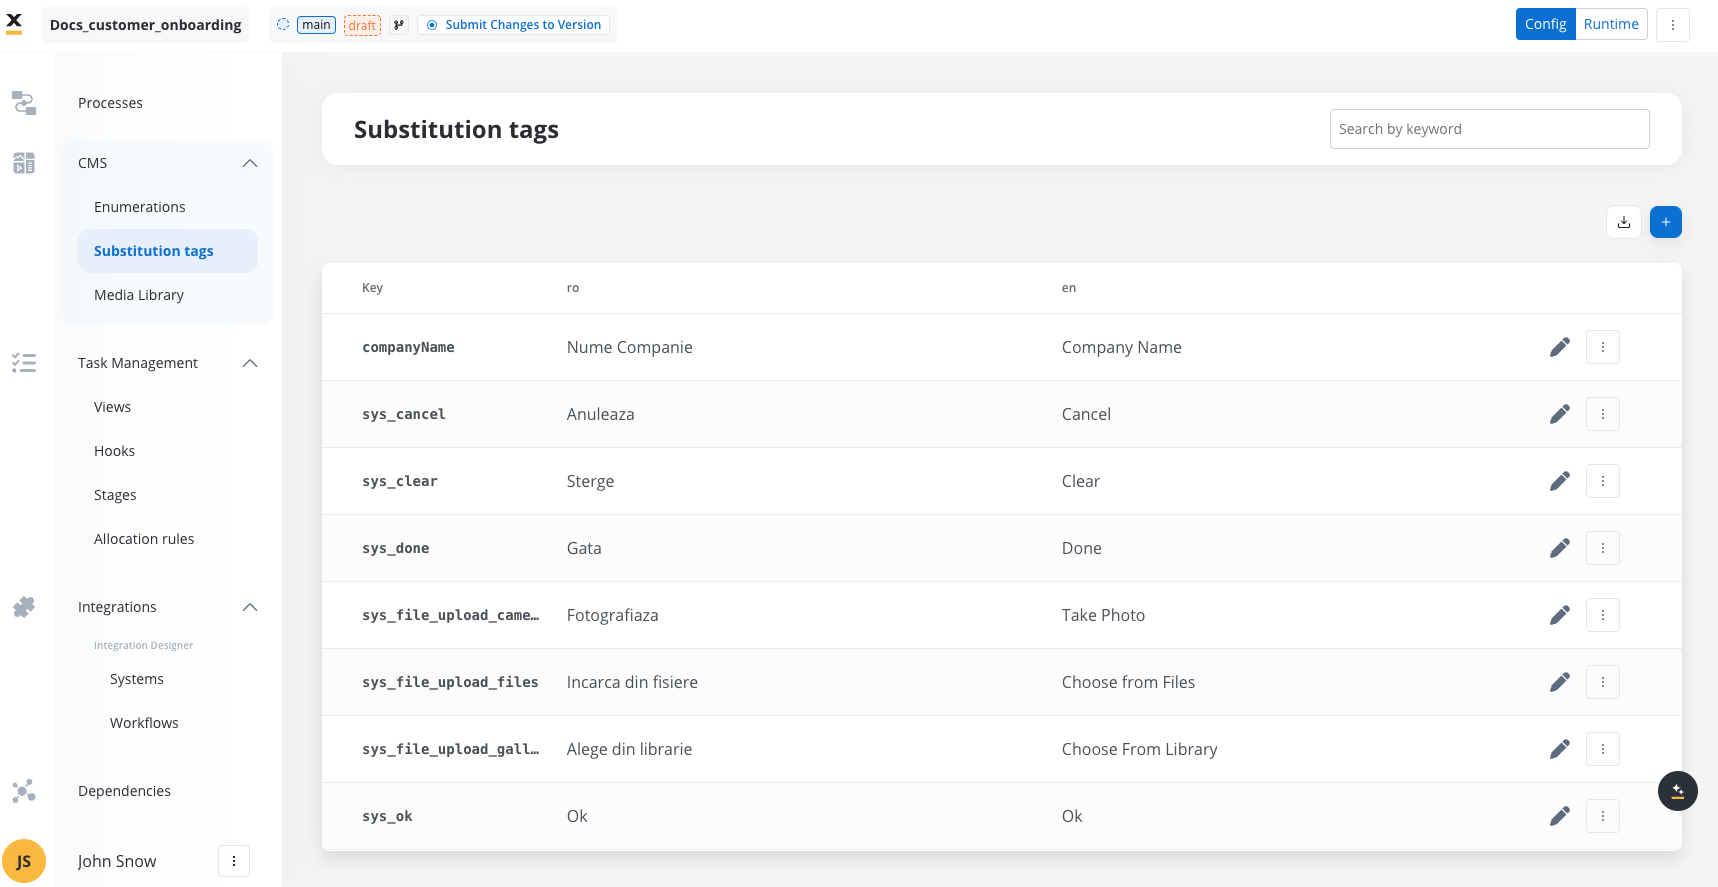Open Workflows under Integration Designer
The image size is (1718, 887).
pyautogui.click(x=145, y=723)
